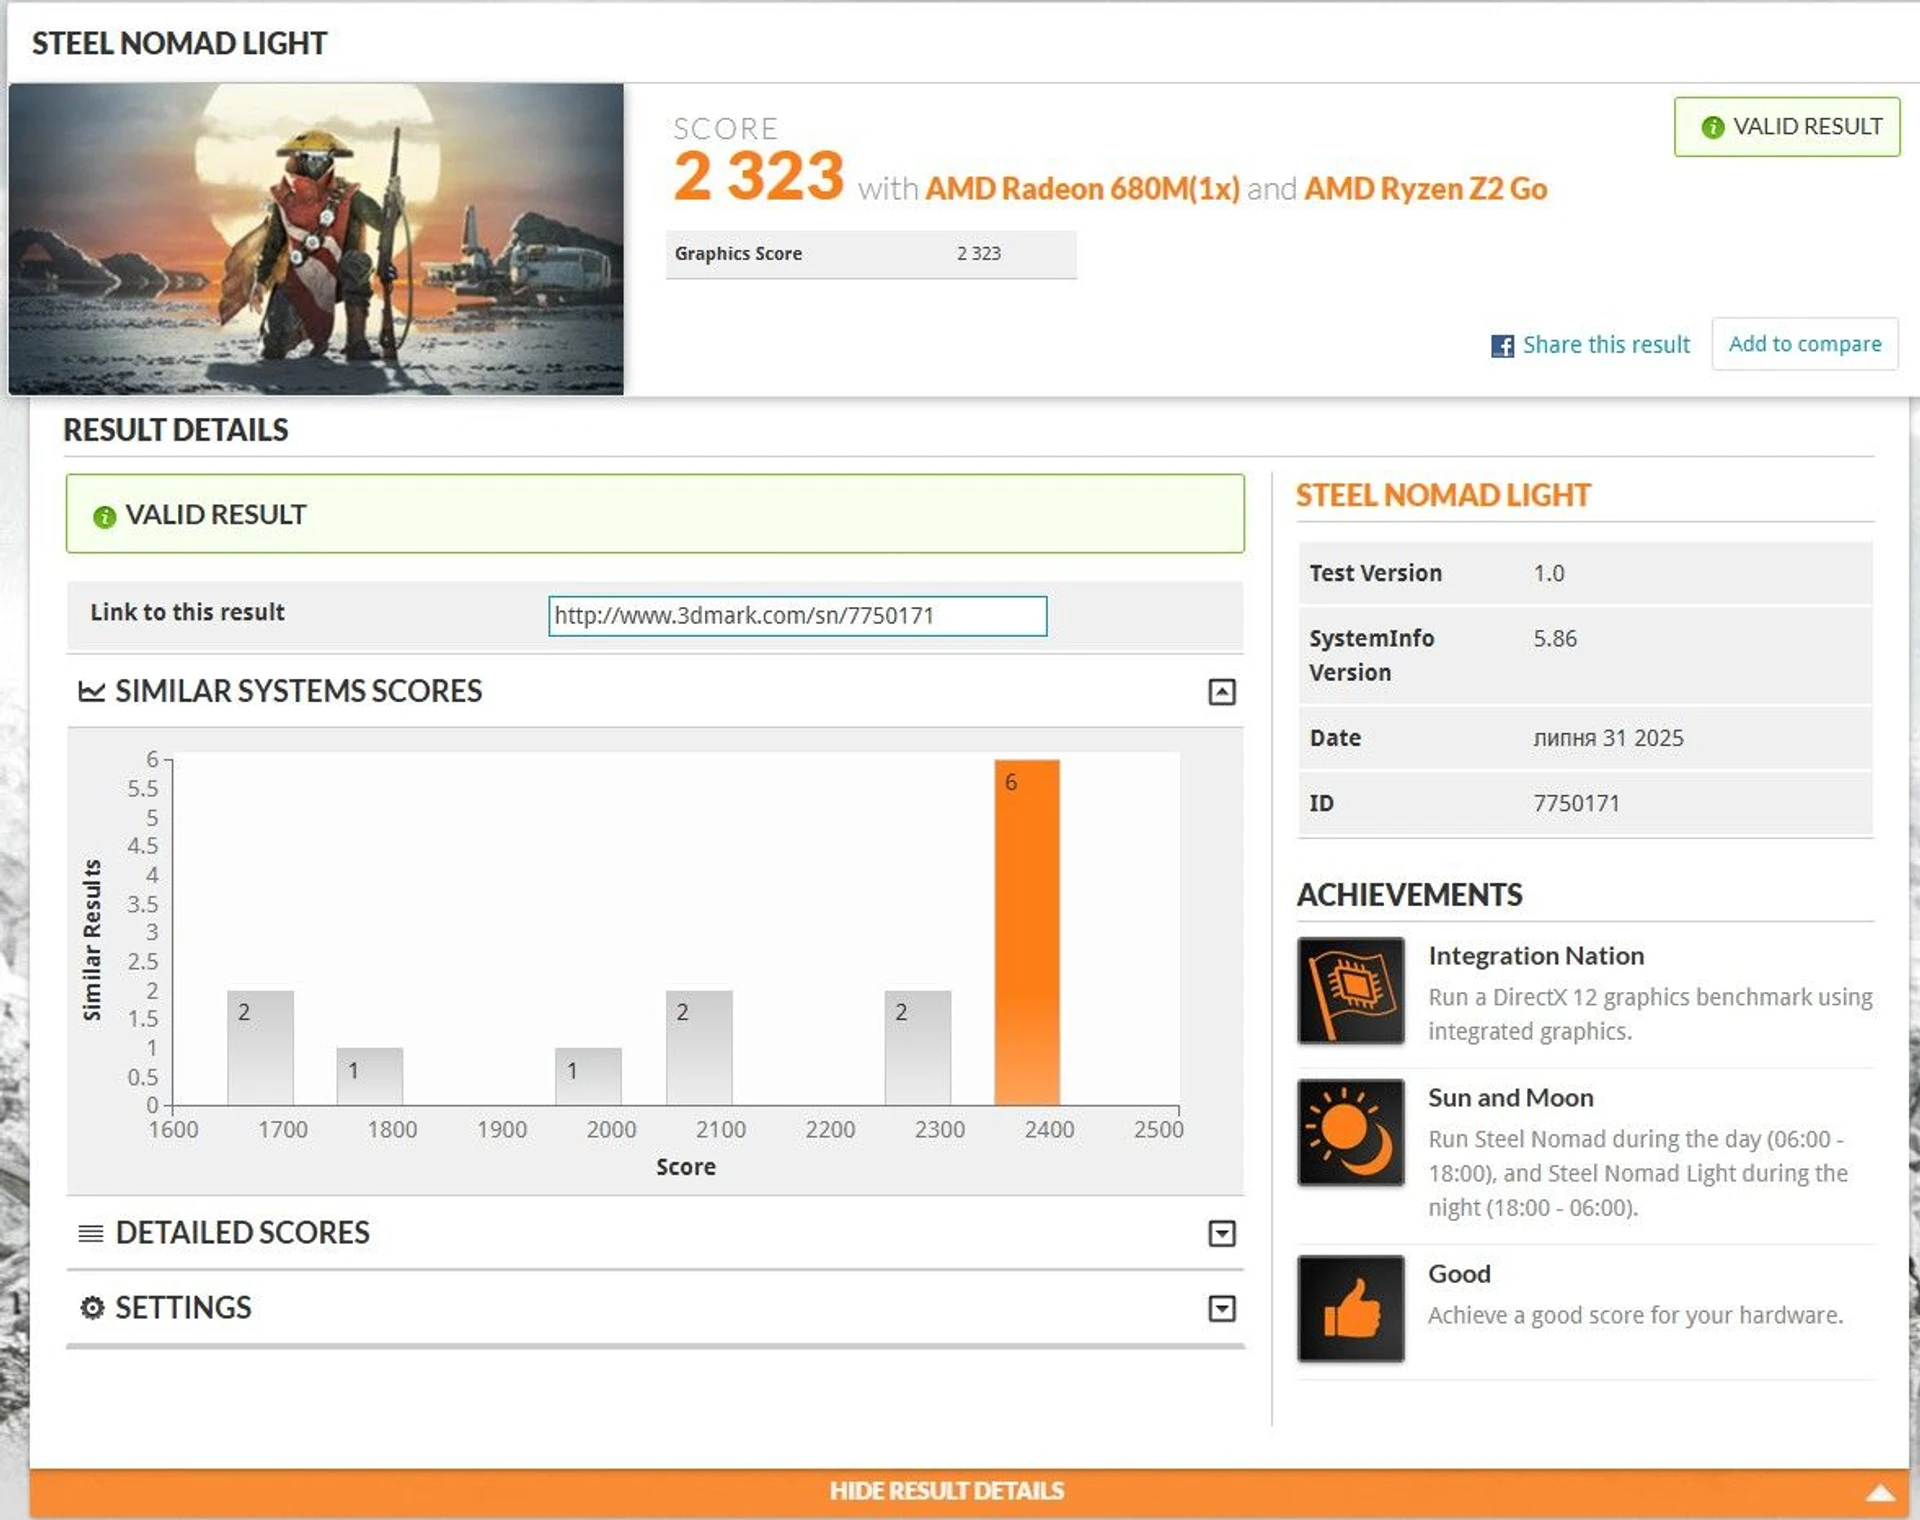Click the orange bar labeled 6 in chart
Image resolution: width=1920 pixels, height=1520 pixels.
click(1026, 933)
